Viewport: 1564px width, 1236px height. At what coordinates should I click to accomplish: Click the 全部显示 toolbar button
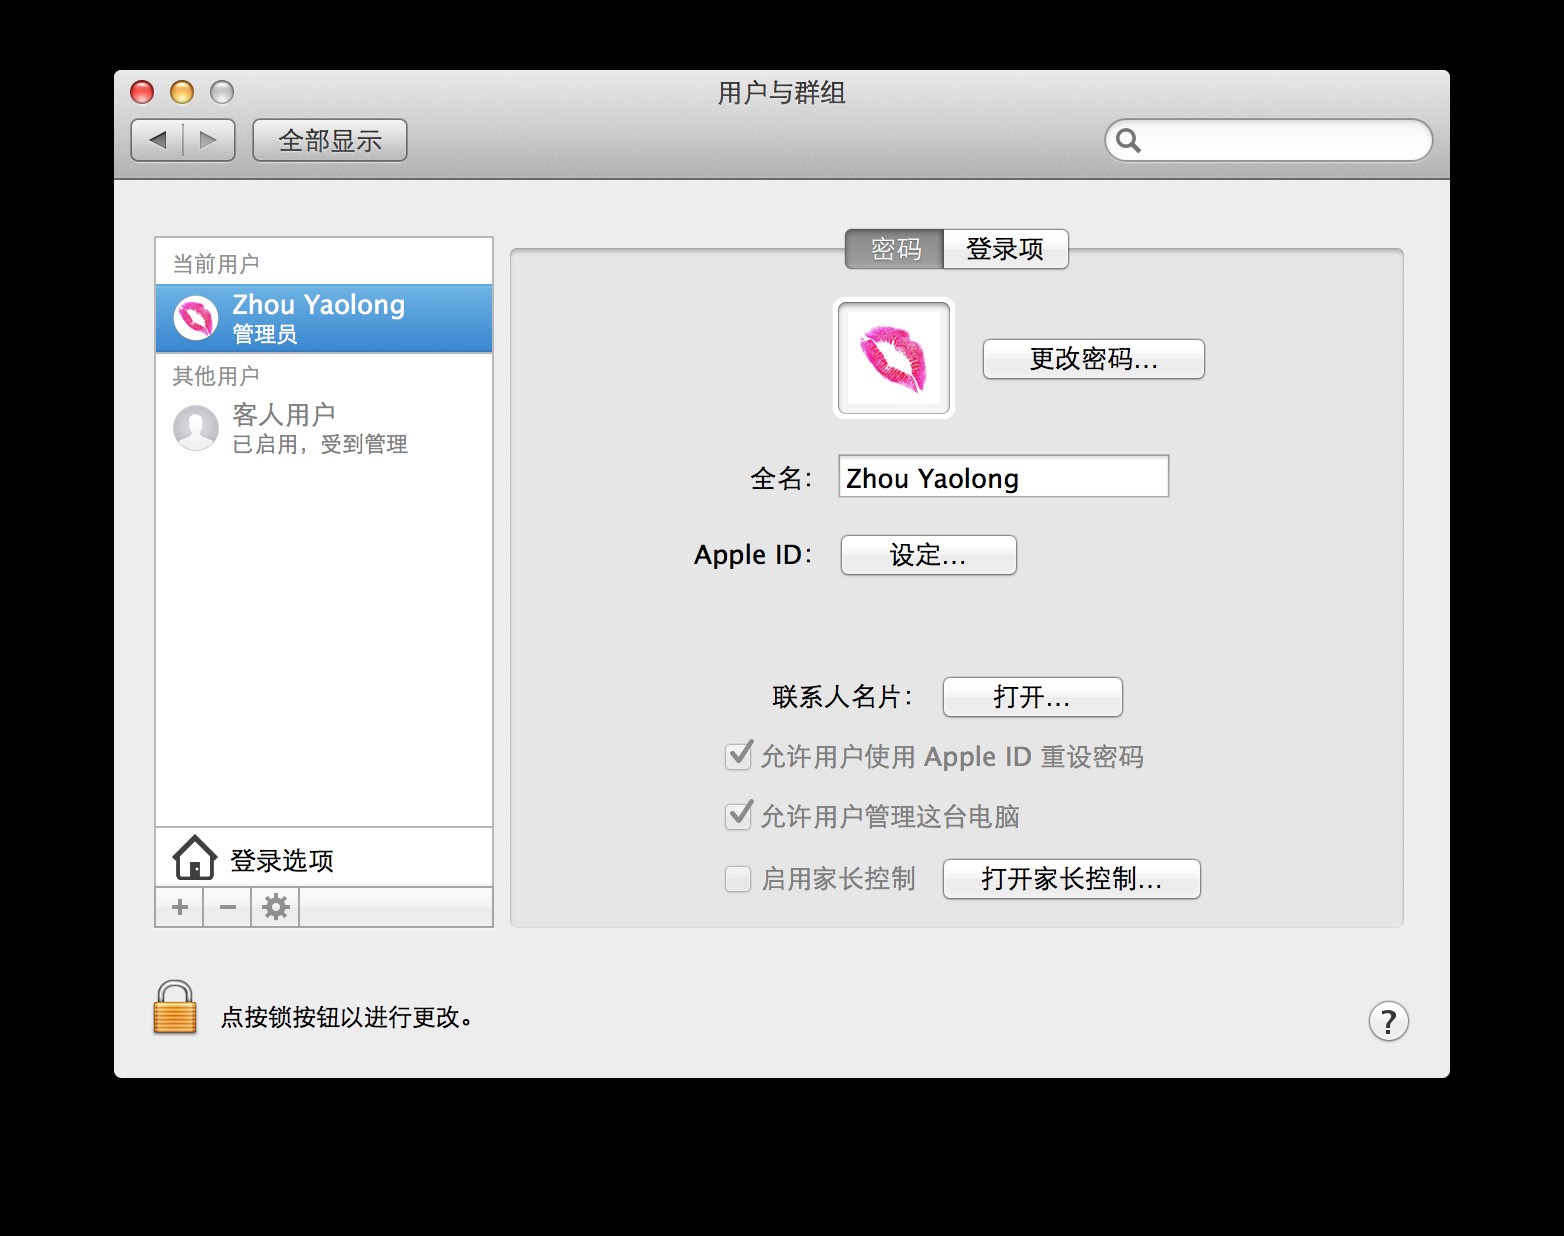(x=330, y=140)
